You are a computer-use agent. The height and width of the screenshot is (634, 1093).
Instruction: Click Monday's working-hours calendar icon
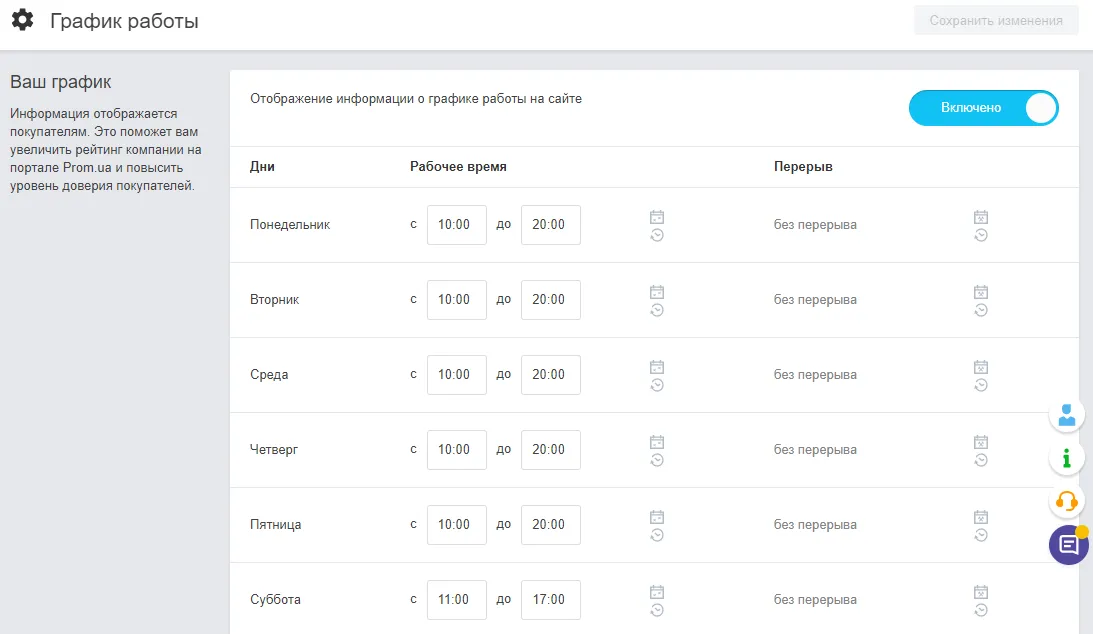(x=657, y=217)
